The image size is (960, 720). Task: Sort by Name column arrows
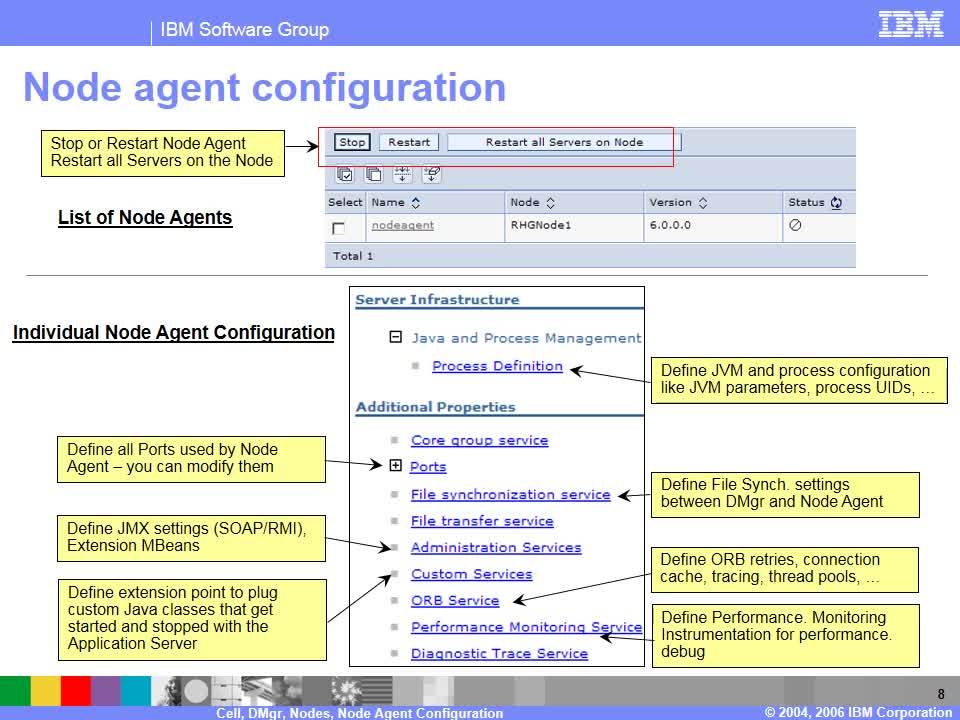click(416, 203)
